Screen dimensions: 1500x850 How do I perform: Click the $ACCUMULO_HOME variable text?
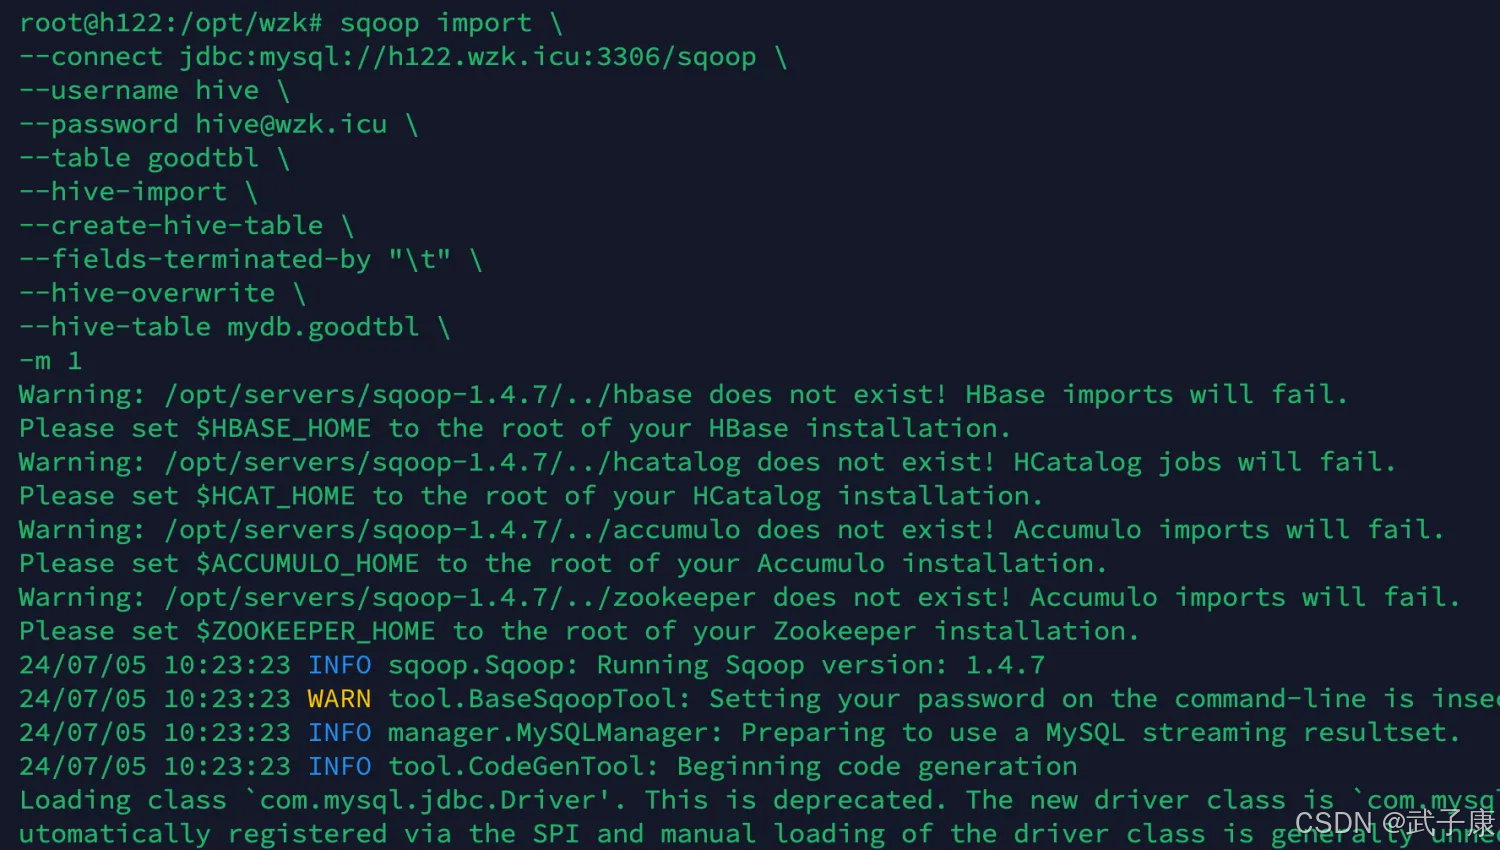307,564
